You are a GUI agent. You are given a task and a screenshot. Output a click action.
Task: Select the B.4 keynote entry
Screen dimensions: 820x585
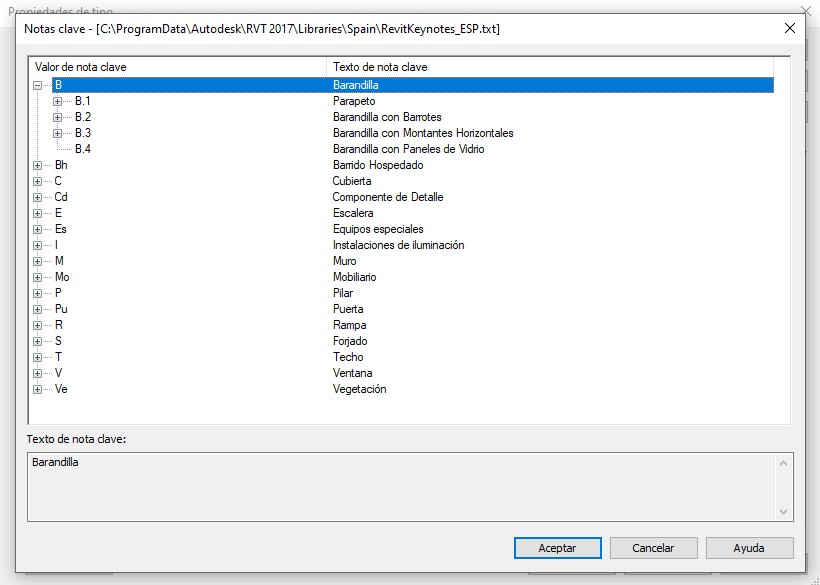(83, 149)
